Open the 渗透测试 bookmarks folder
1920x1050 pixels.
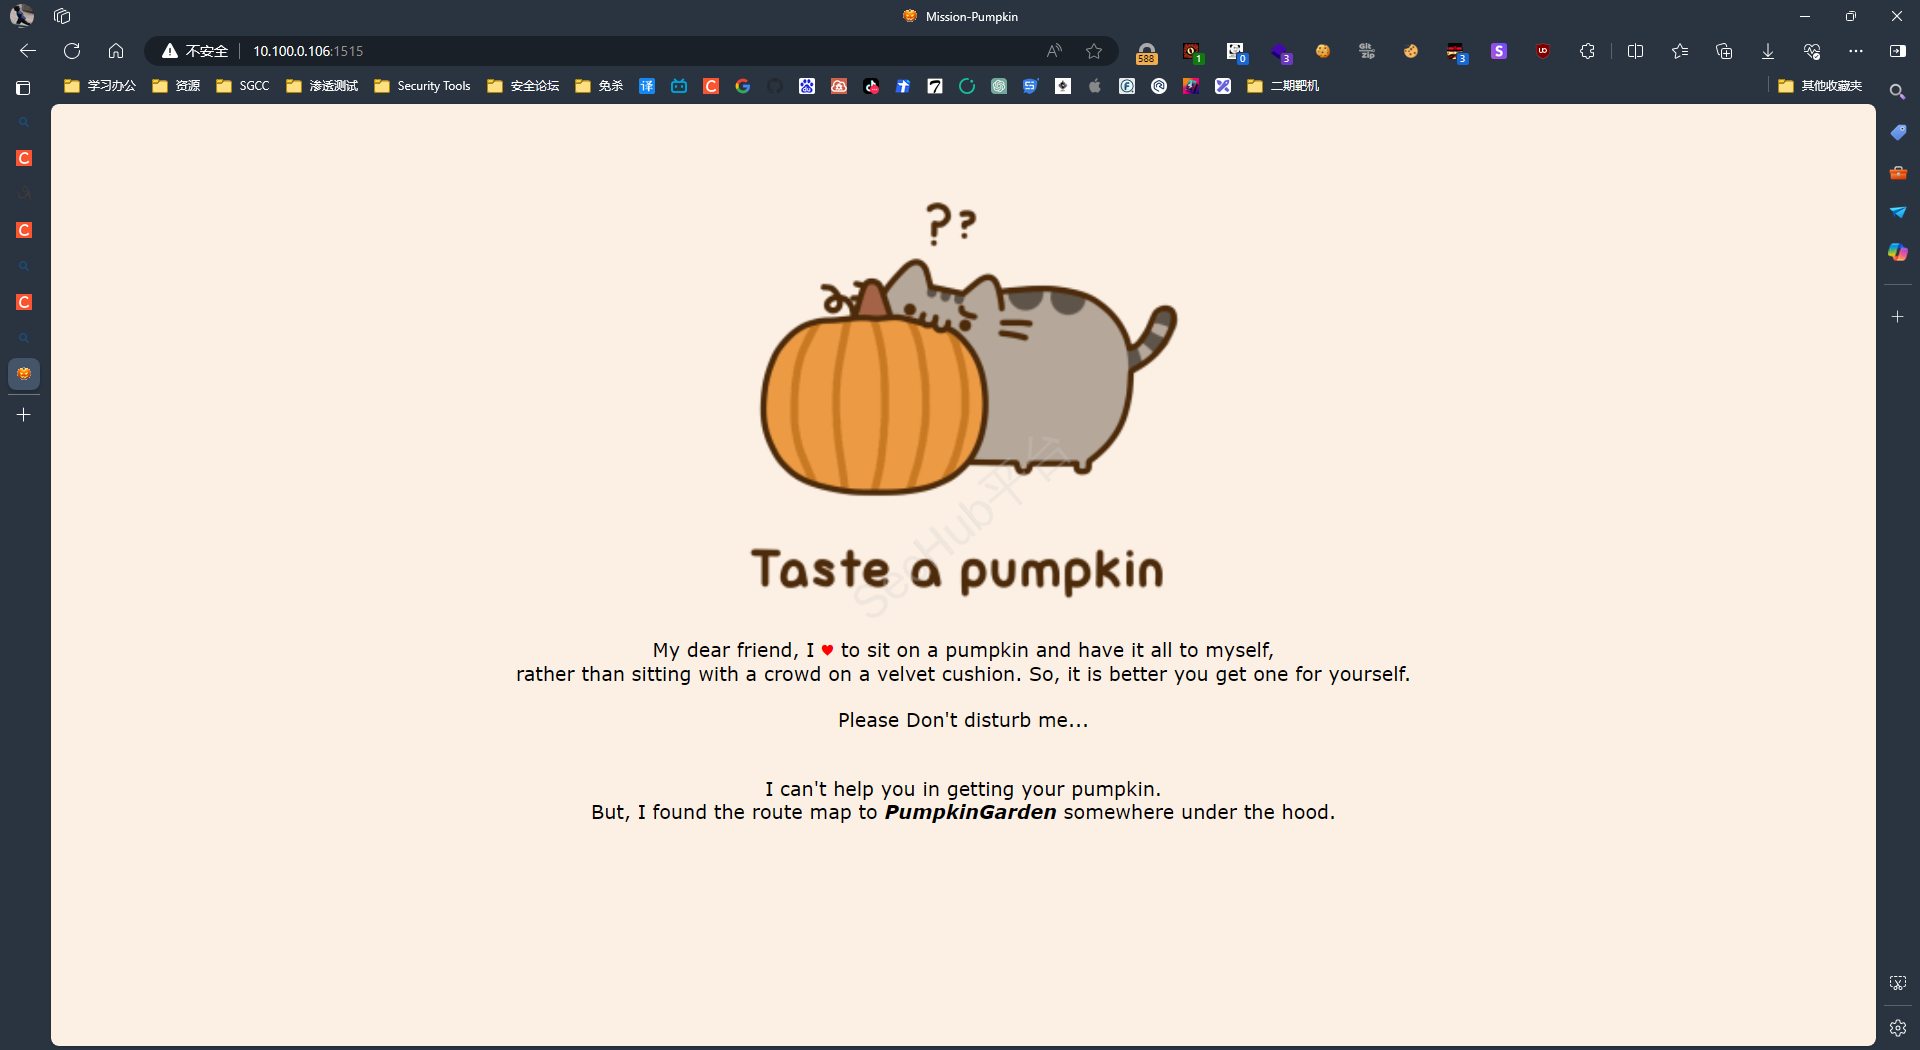[322, 86]
